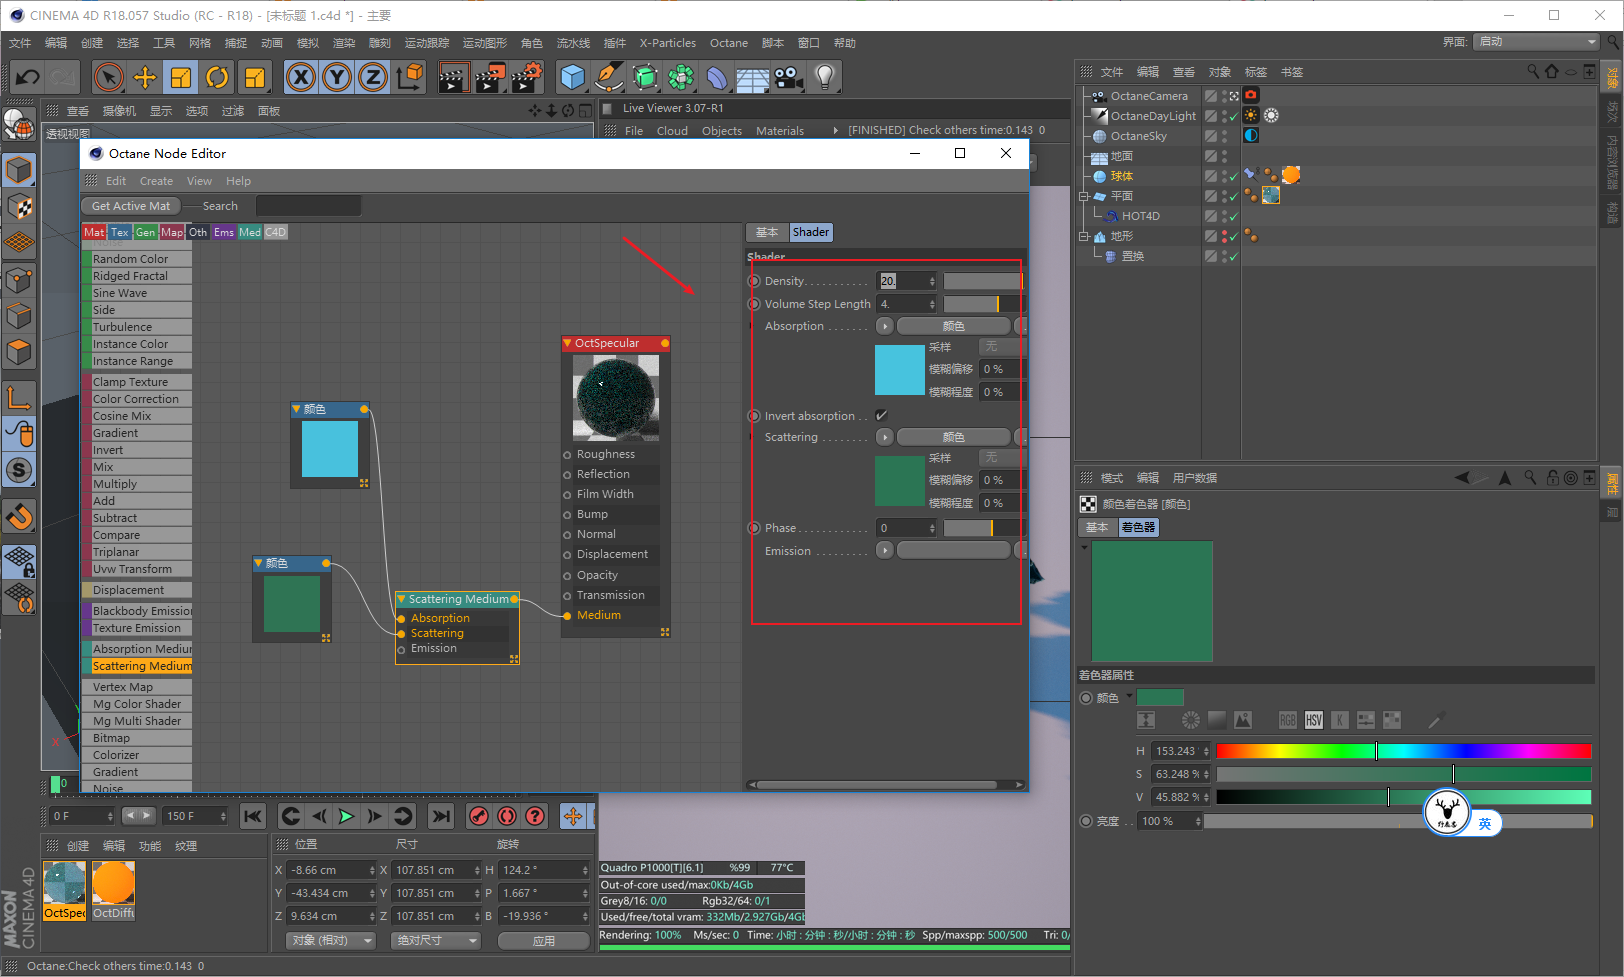Add a Scattering Medium node from list
This screenshot has width=1624, height=977.
click(137, 666)
